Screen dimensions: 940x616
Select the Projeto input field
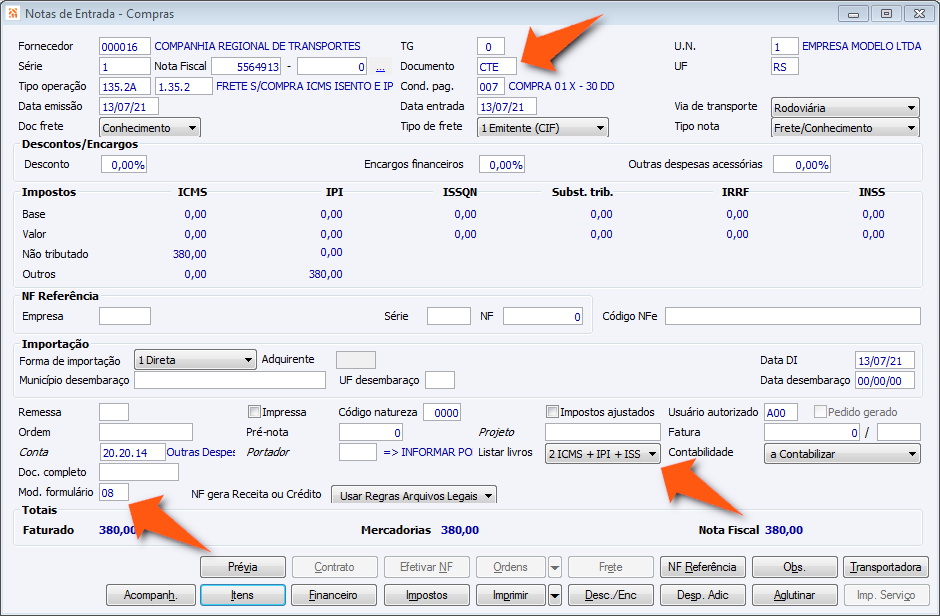coord(602,432)
